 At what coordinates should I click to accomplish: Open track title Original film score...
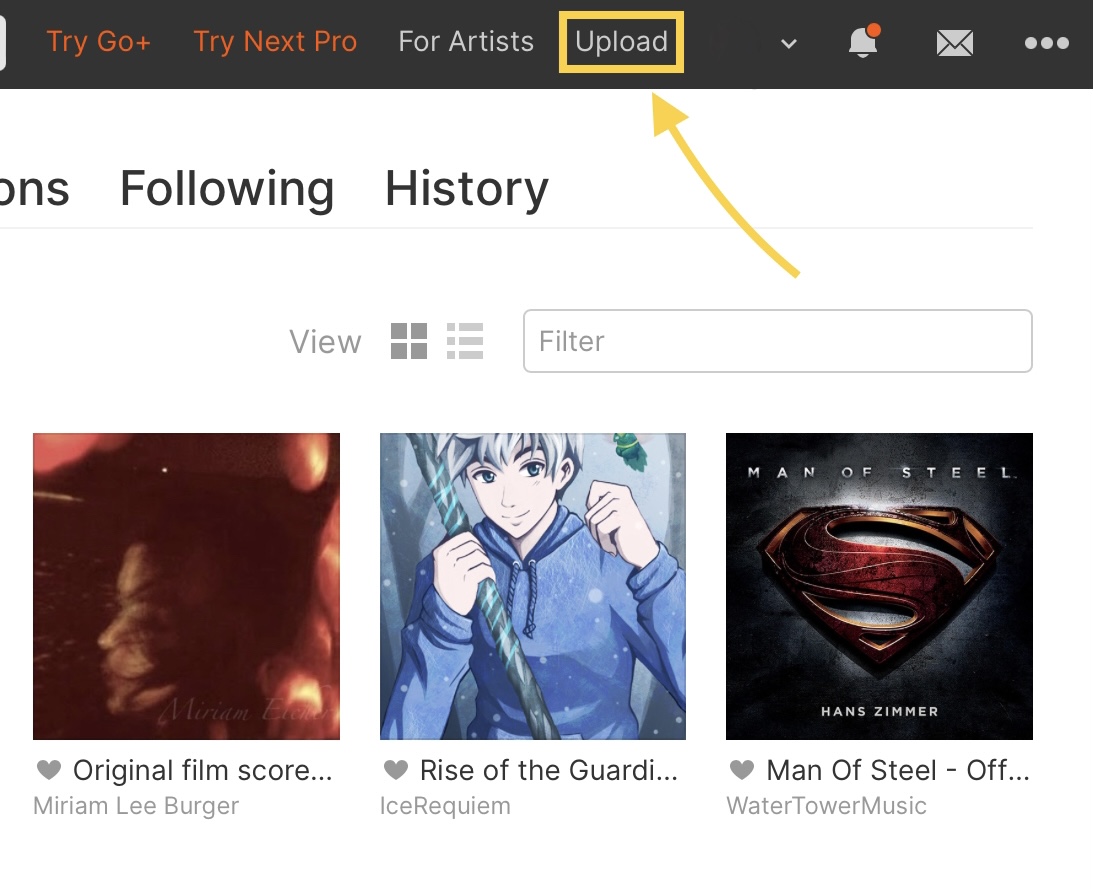pos(203,770)
